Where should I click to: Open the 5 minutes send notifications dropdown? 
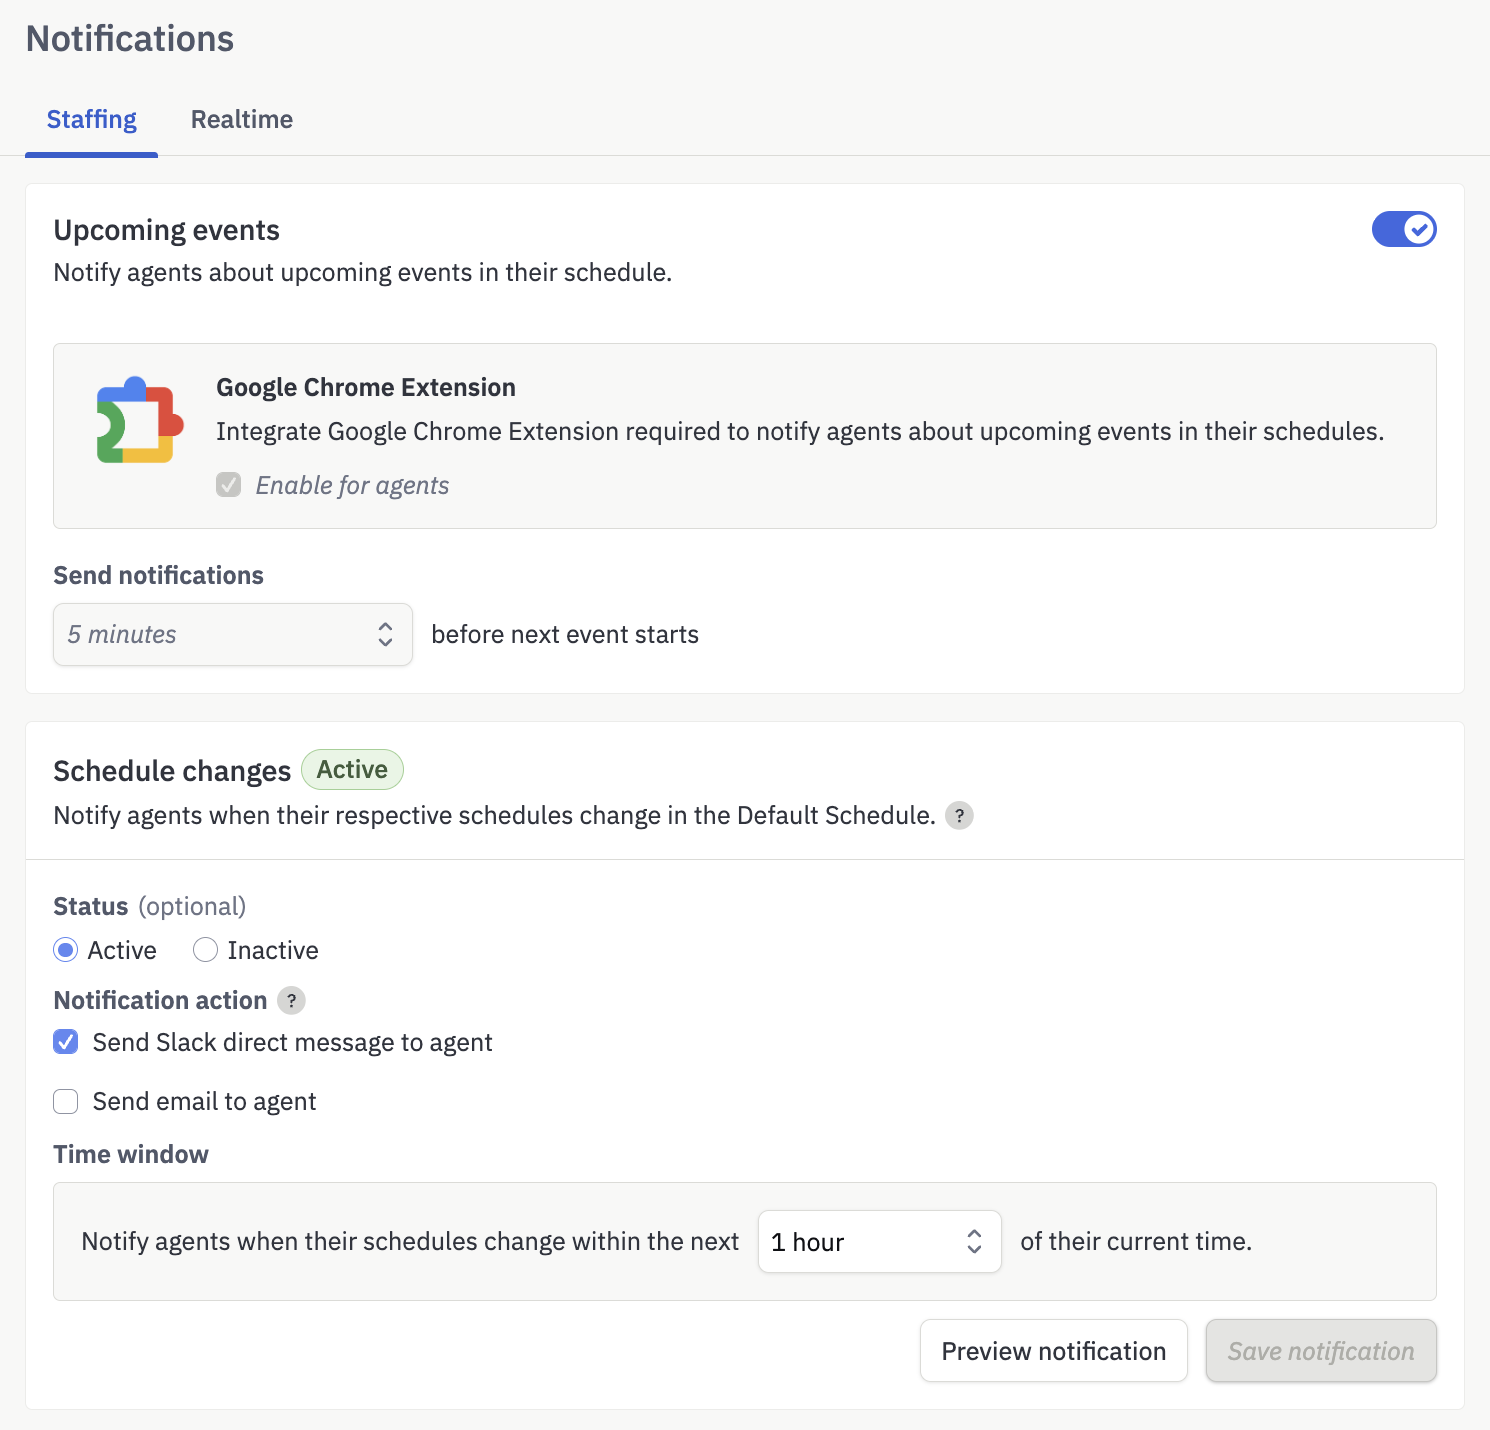click(233, 634)
